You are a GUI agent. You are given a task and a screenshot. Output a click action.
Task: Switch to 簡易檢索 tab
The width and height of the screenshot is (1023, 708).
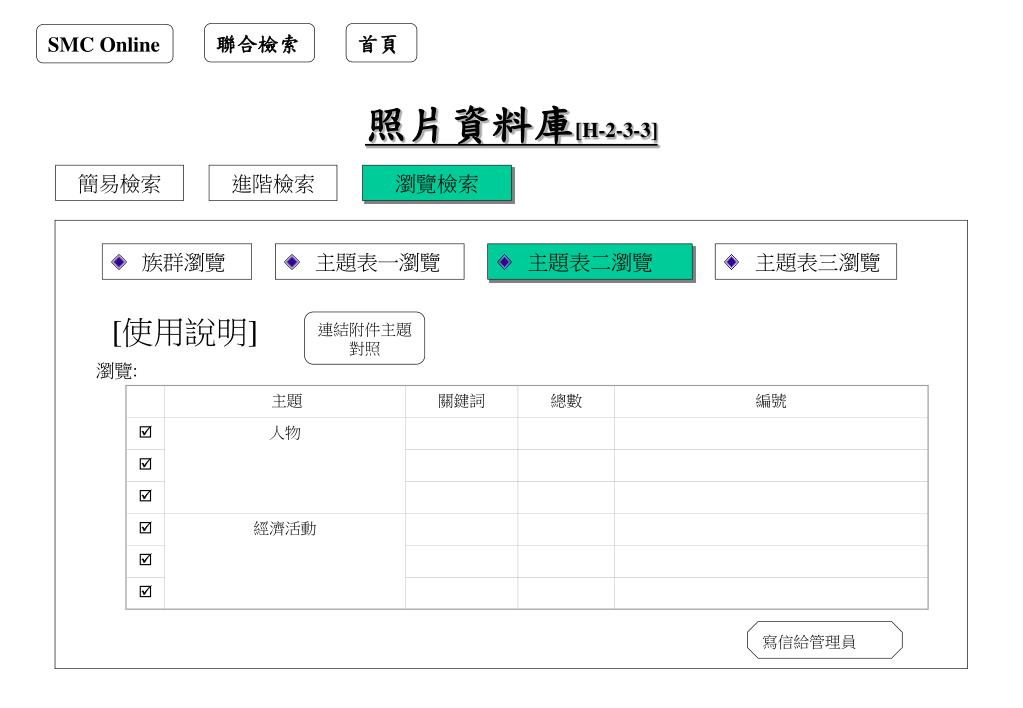coord(119,183)
